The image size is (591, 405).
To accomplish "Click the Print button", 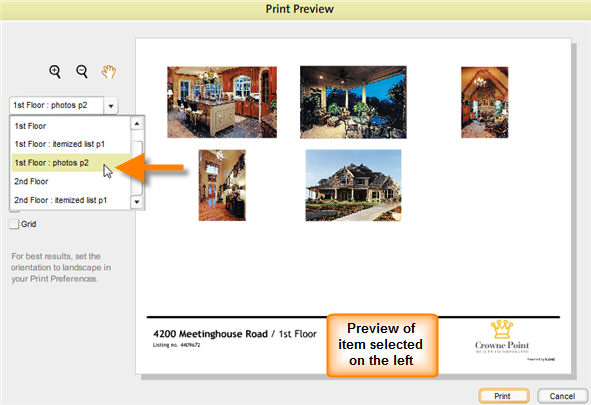I will point(504,396).
